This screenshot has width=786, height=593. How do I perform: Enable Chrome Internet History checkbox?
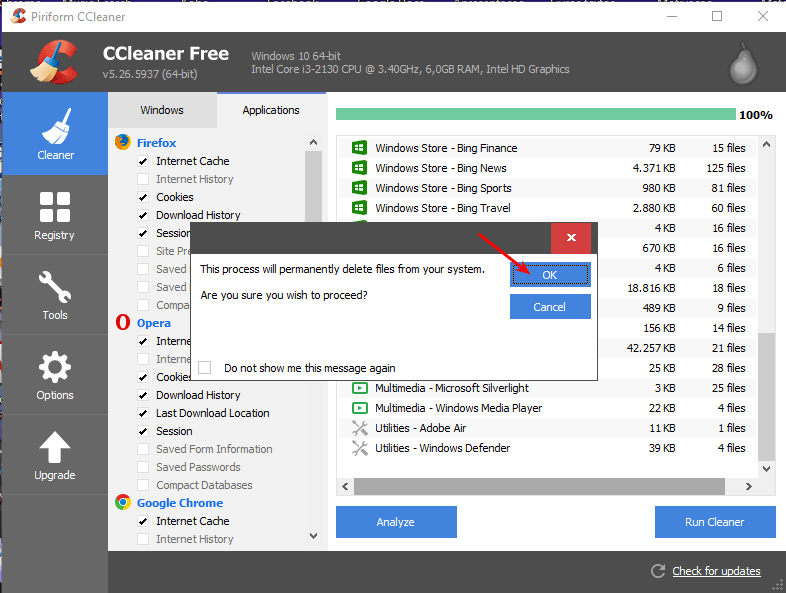click(x=143, y=539)
